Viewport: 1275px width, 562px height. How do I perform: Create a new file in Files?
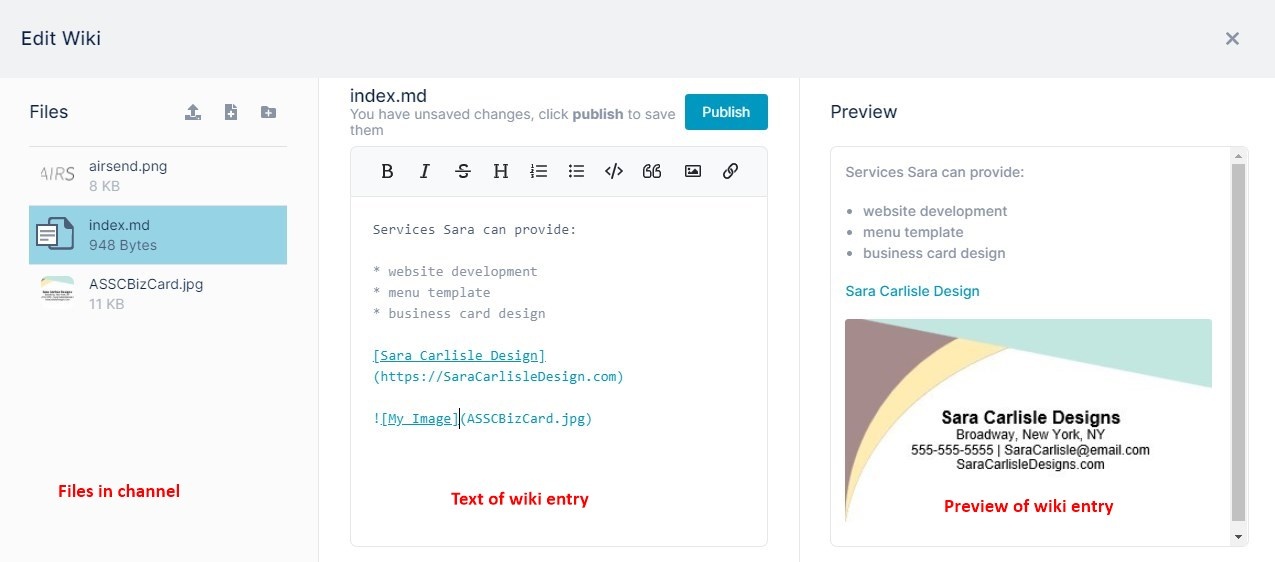[x=231, y=112]
